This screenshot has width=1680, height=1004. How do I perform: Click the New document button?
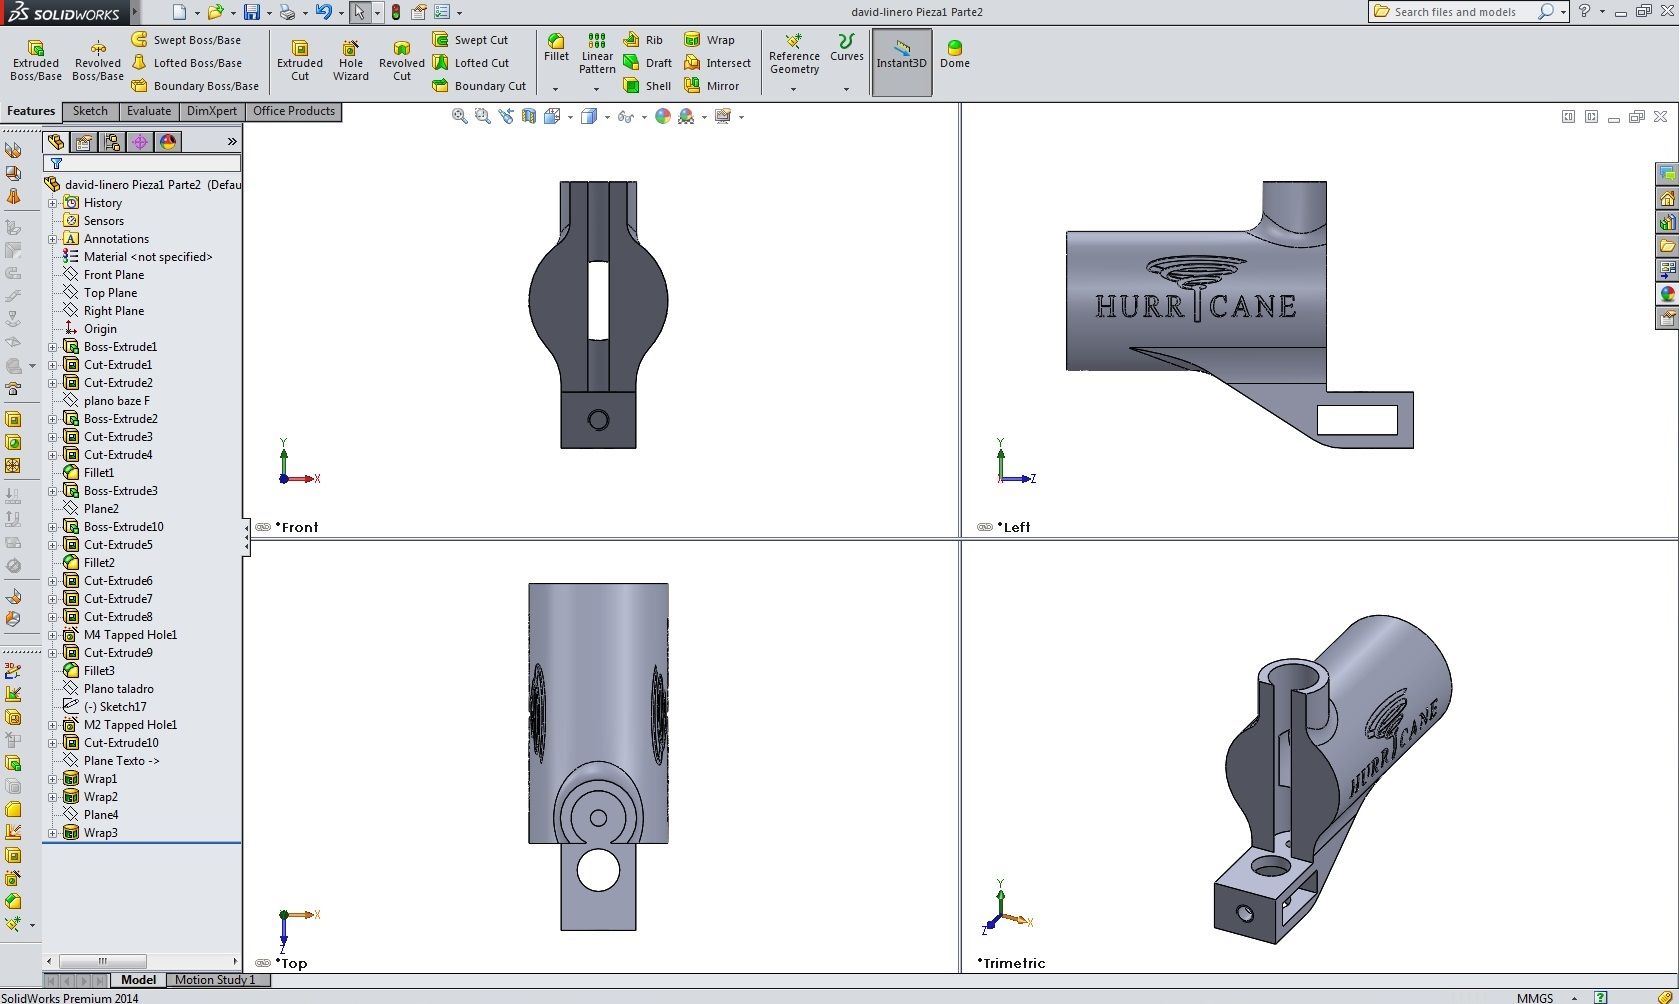[x=179, y=12]
